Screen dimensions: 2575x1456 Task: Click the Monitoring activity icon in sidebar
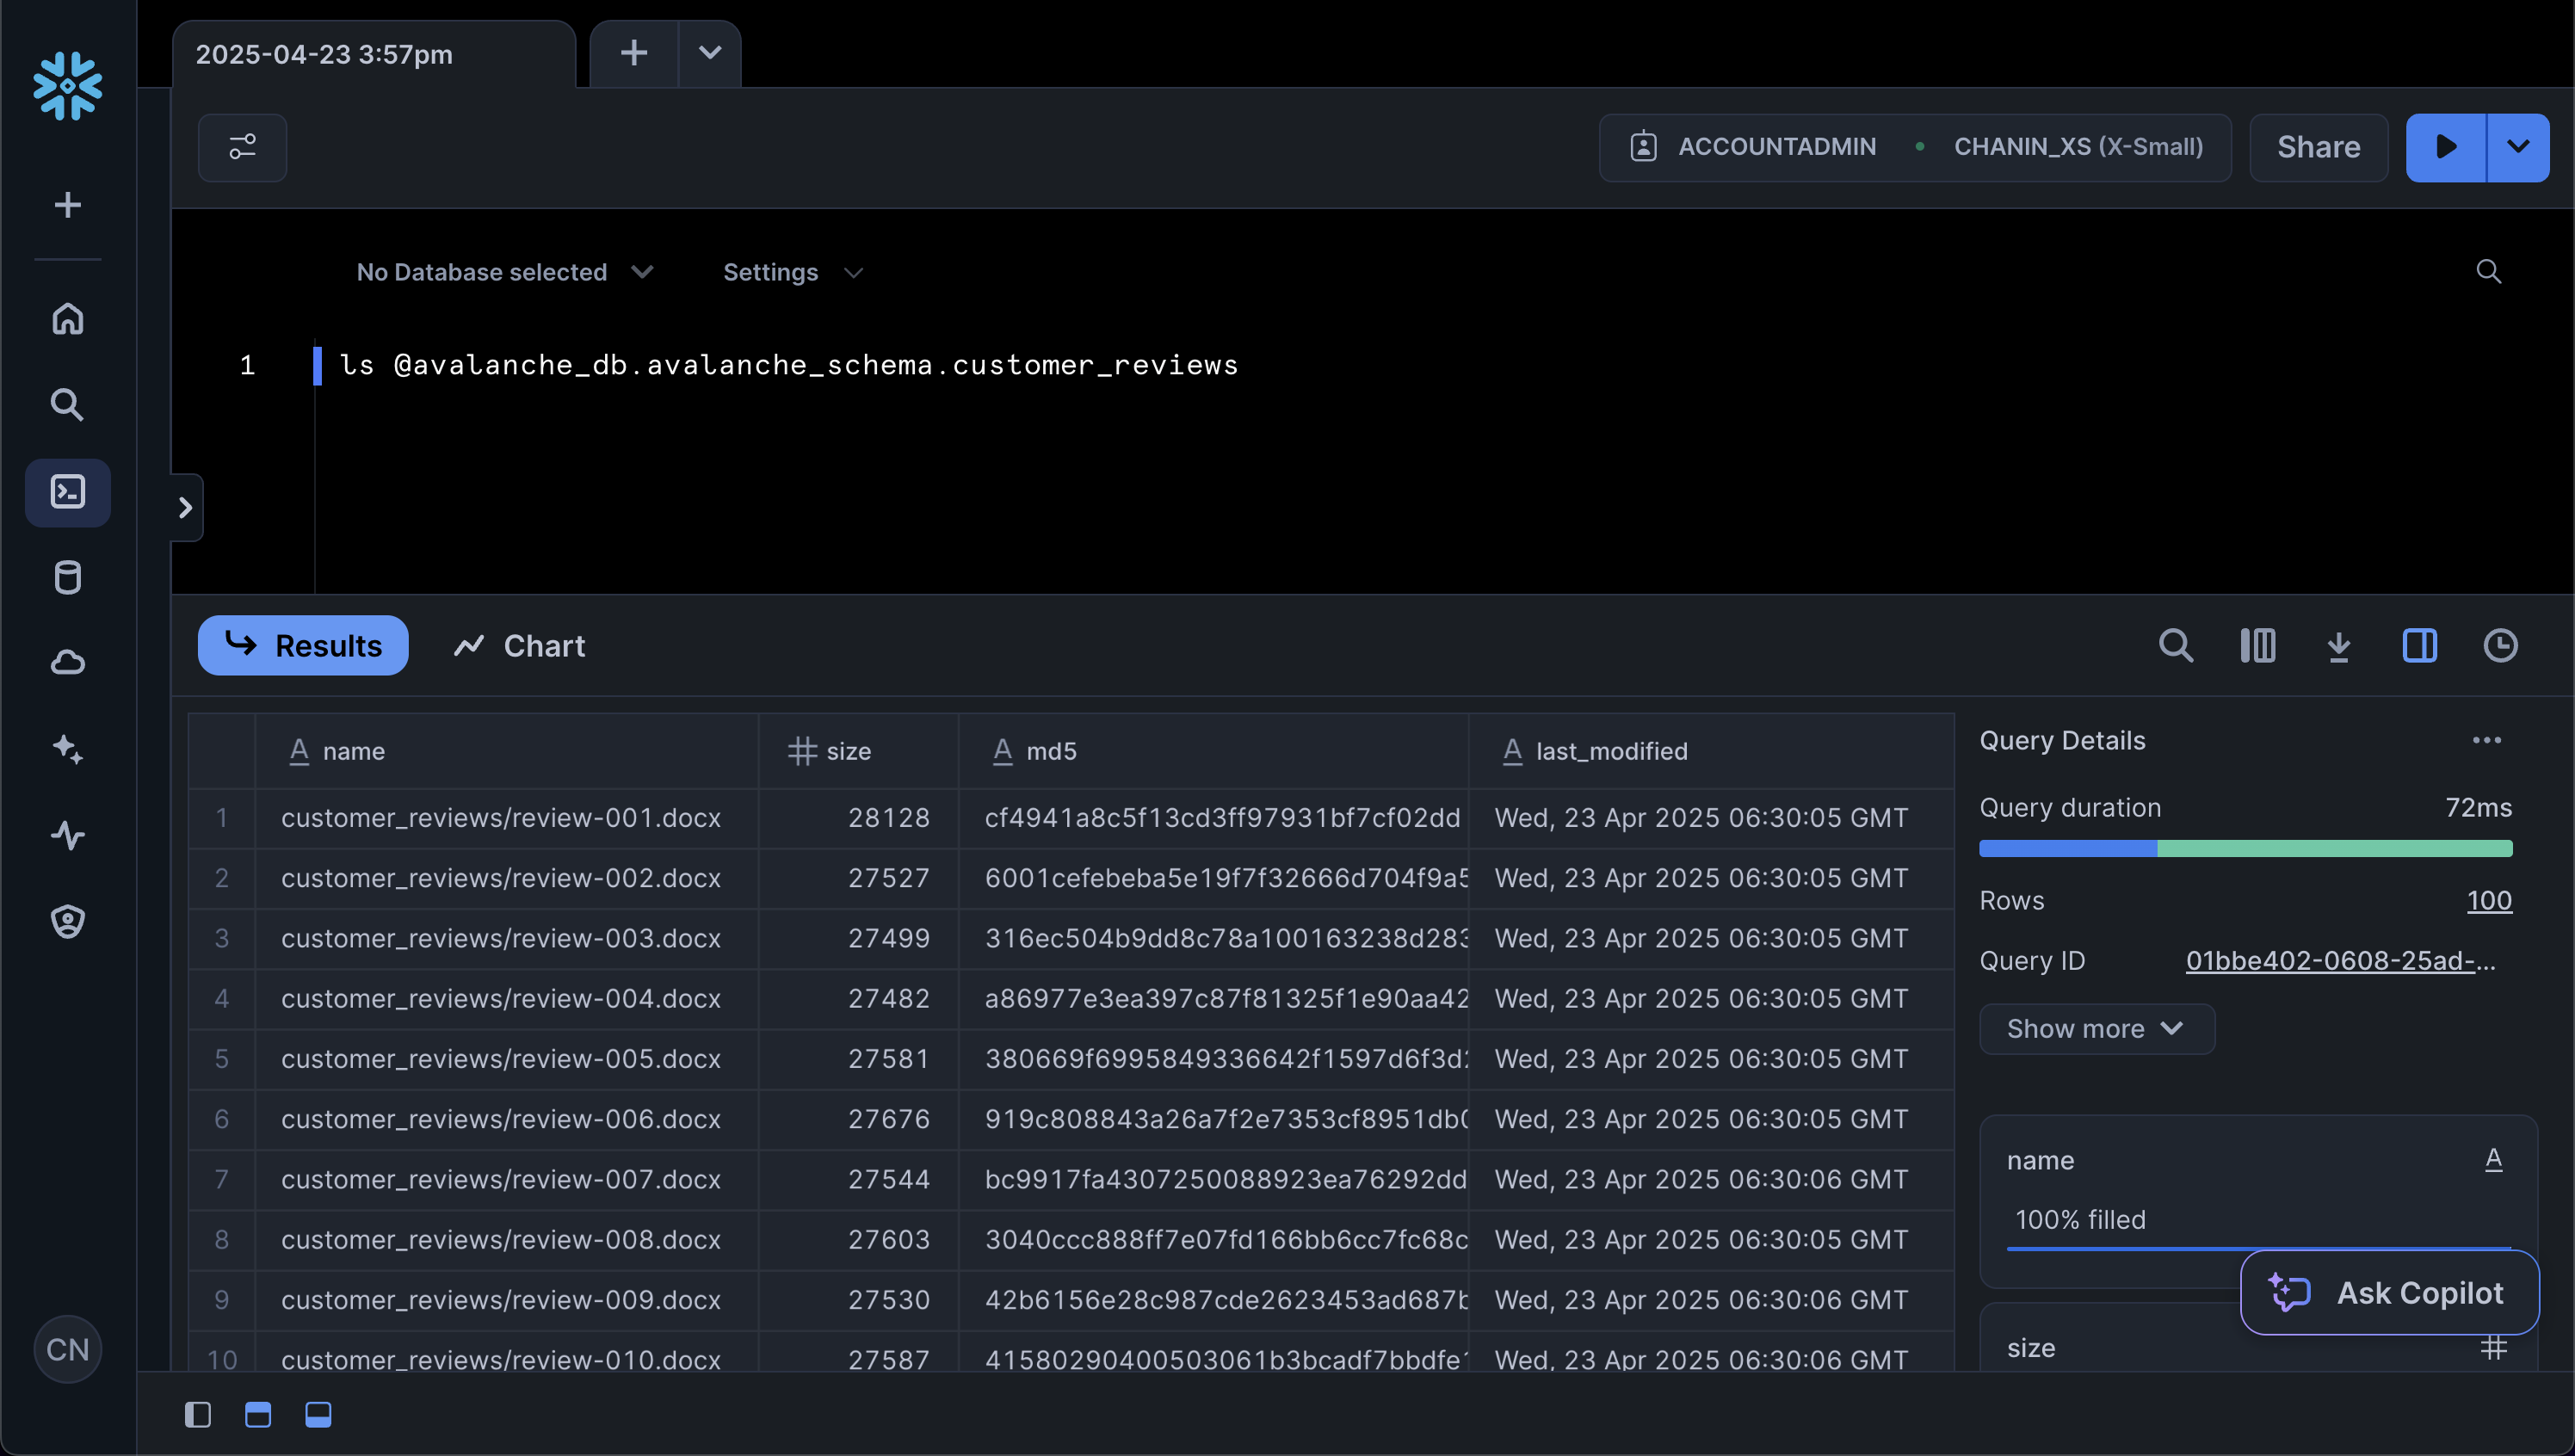point(67,835)
